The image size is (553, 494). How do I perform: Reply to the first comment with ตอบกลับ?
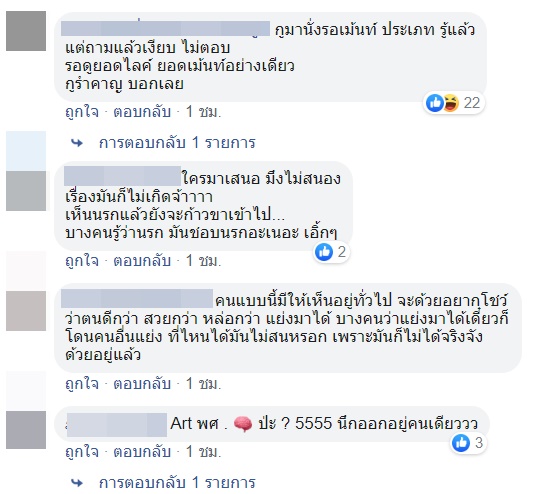(142, 112)
